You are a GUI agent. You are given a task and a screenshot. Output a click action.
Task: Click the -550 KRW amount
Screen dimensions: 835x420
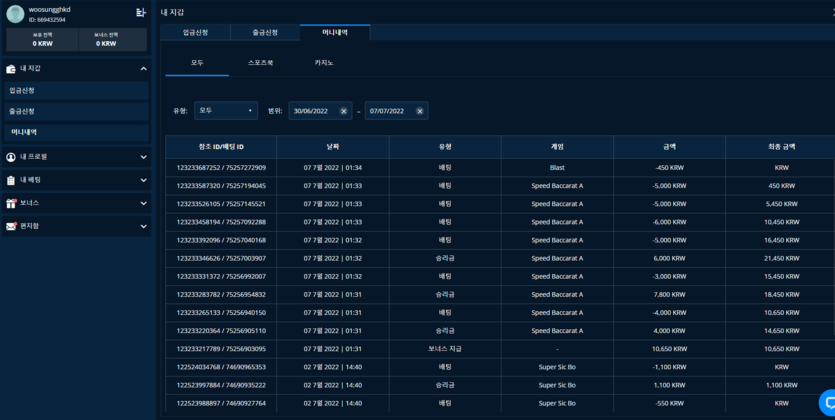click(669, 403)
